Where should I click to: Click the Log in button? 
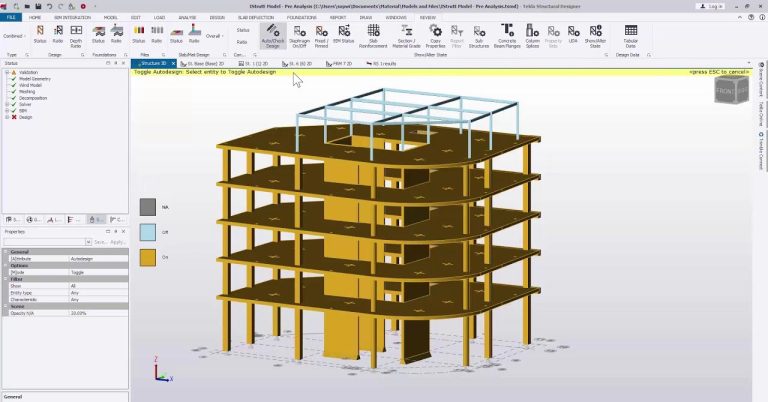713,6
